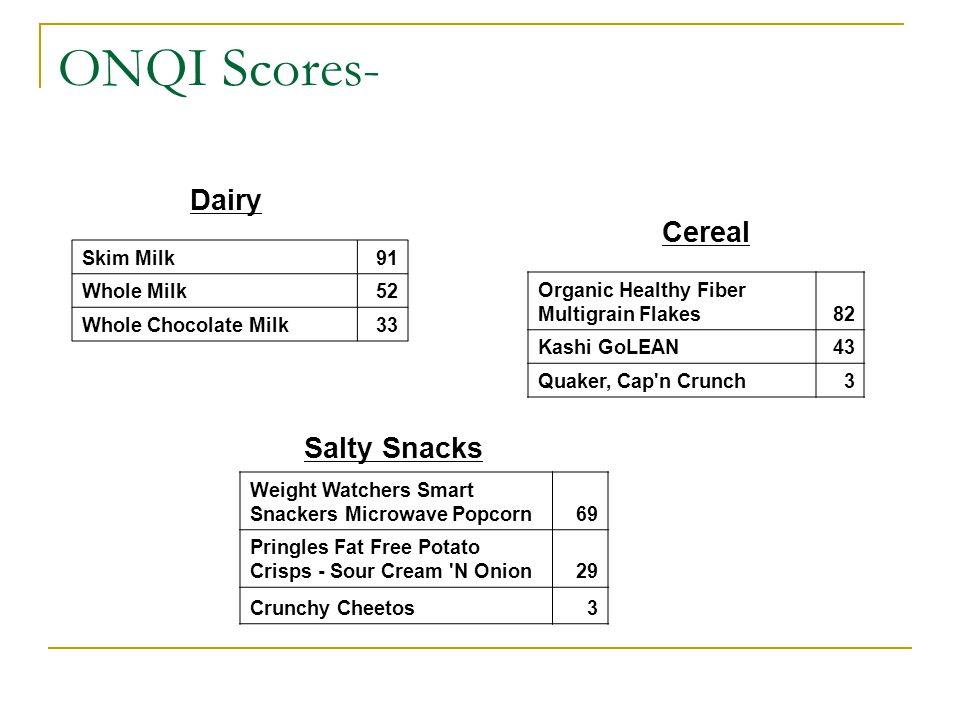Image resolution: width=960 pixels, height=720 pixels.
Task: Select the Dairy heading
Action: 226,201
